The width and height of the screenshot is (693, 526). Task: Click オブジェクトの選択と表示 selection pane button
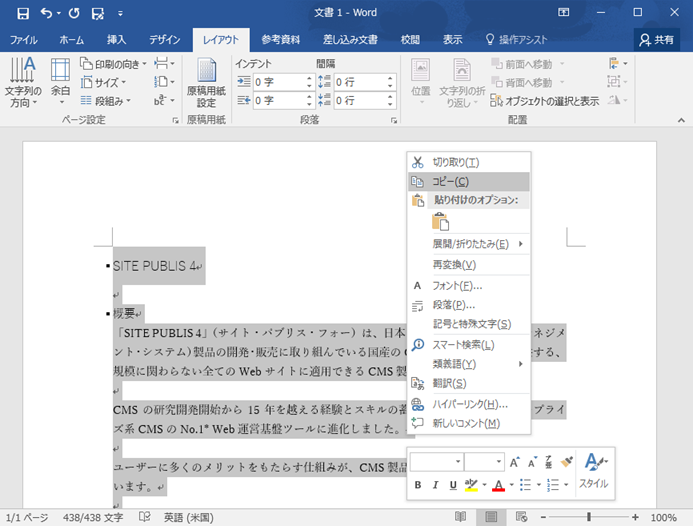tap(544, 101)
